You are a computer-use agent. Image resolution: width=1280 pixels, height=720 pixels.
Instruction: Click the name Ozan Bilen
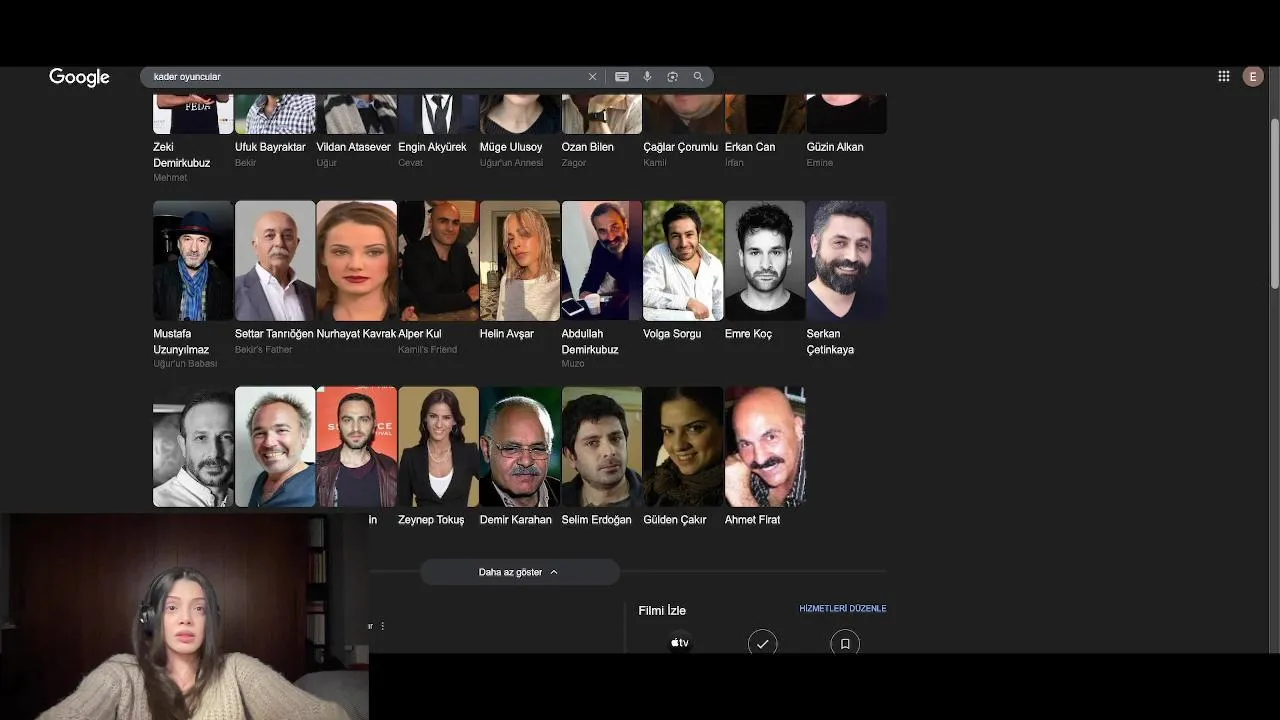[x=588, y=147]
